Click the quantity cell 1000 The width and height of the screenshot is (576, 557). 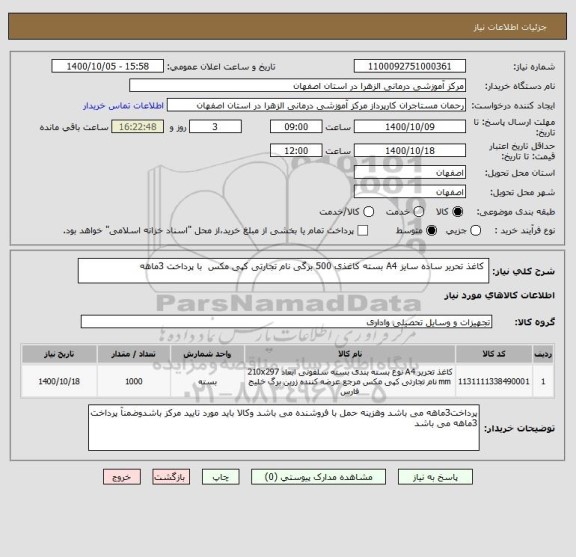tap(134, 381)
